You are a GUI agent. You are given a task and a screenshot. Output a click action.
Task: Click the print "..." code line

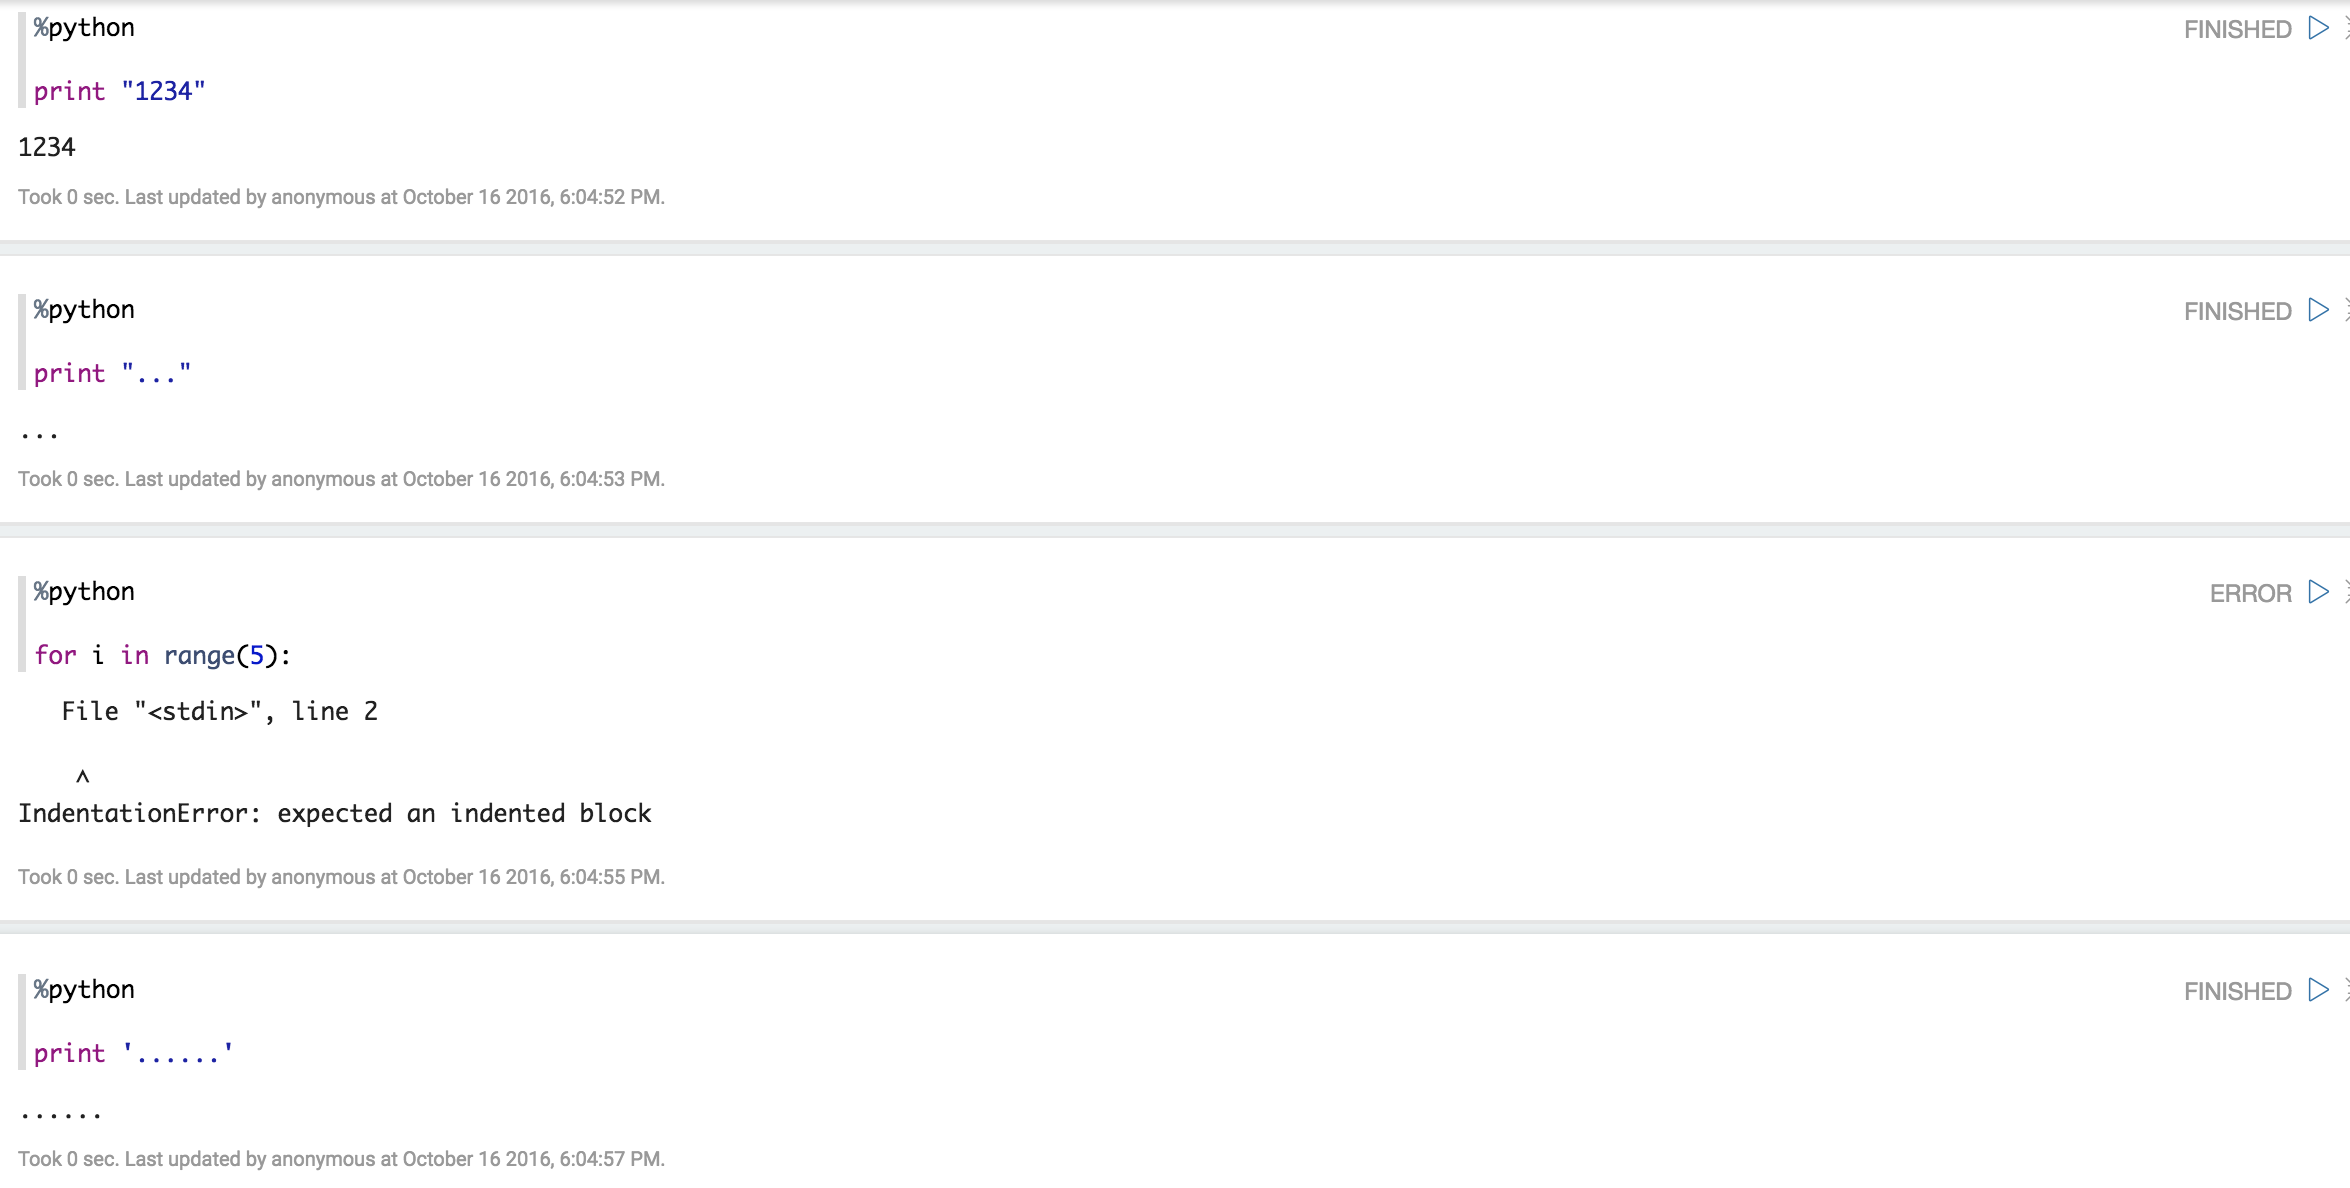(x=112, y=373)
